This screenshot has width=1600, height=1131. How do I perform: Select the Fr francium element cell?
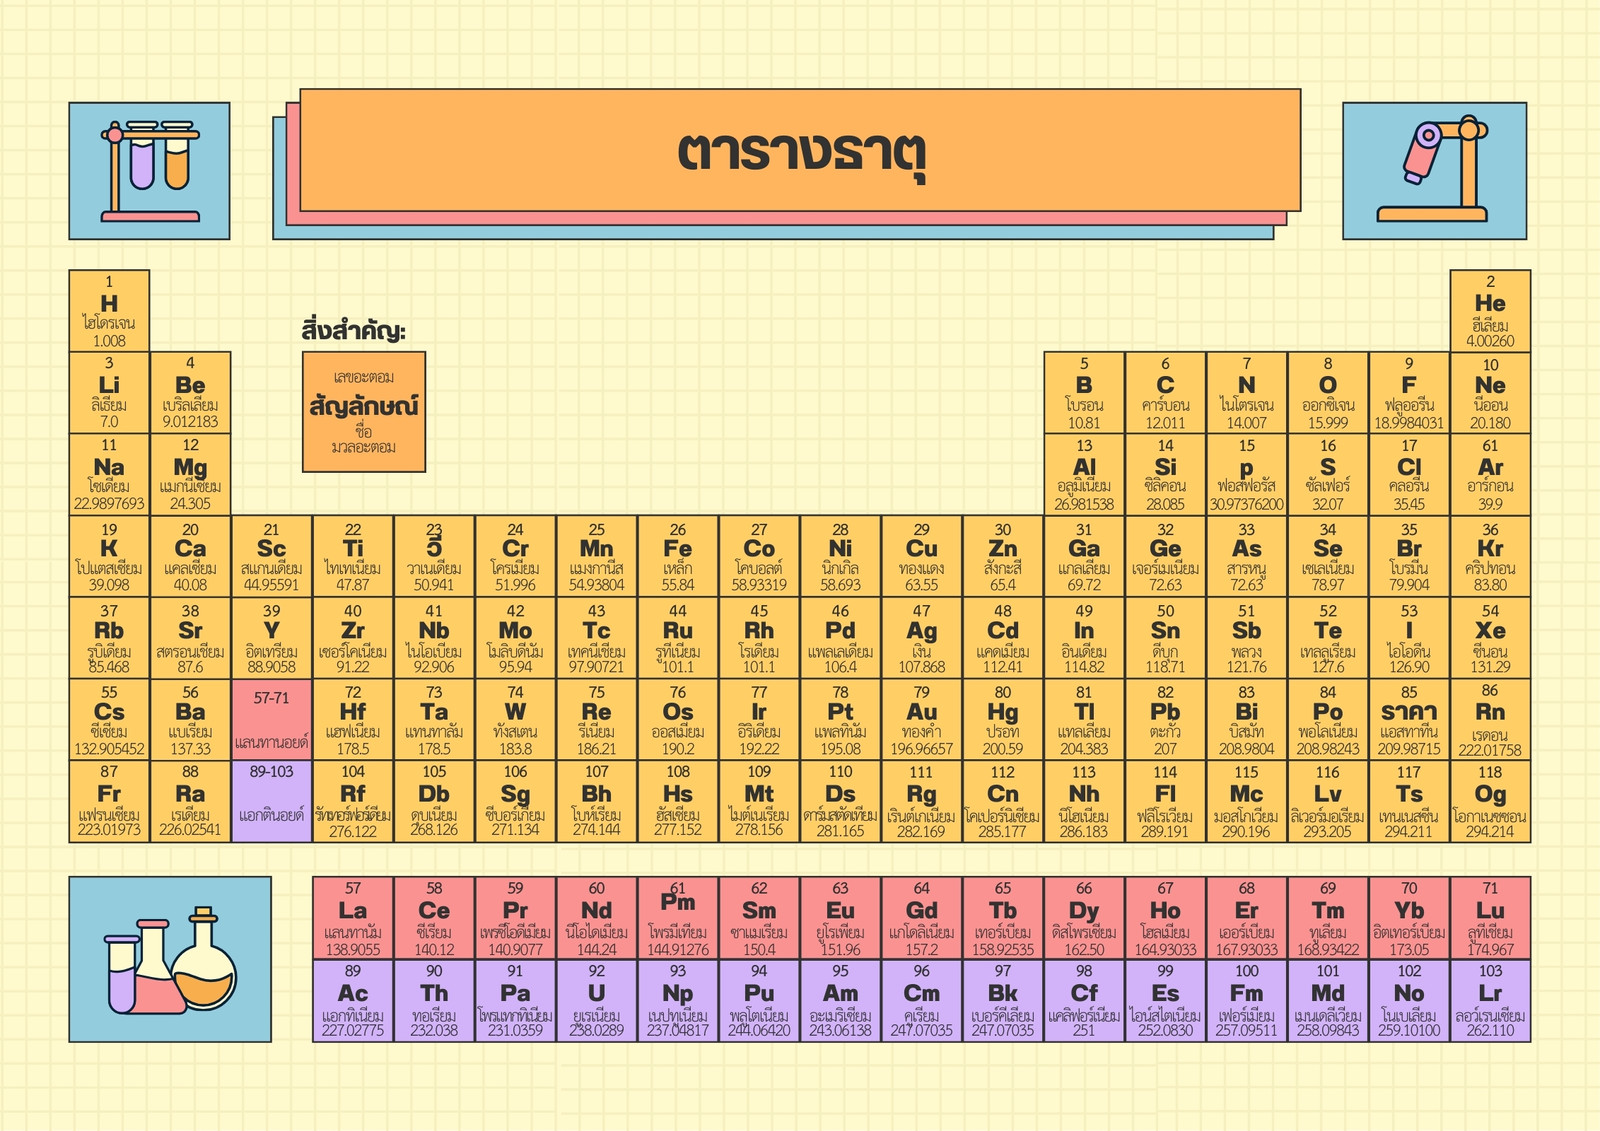point(109,801)
